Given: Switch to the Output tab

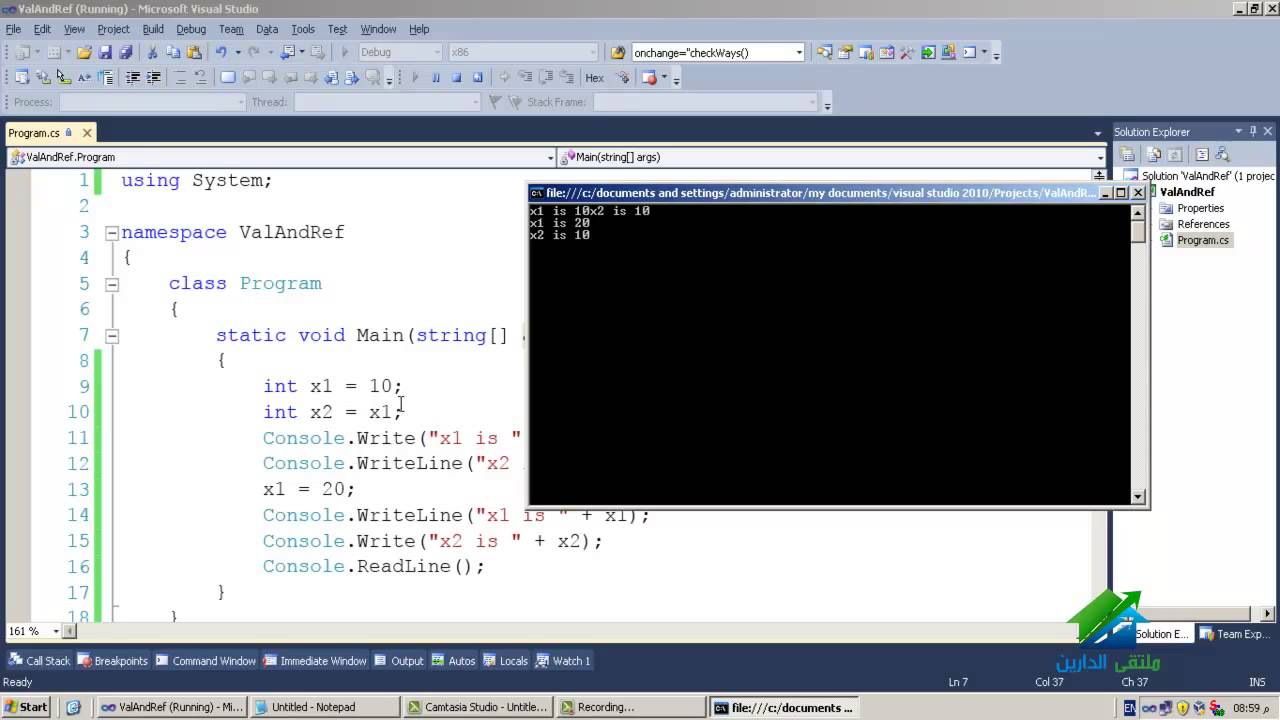Looking at the screenshot, I should pos(398,660).
